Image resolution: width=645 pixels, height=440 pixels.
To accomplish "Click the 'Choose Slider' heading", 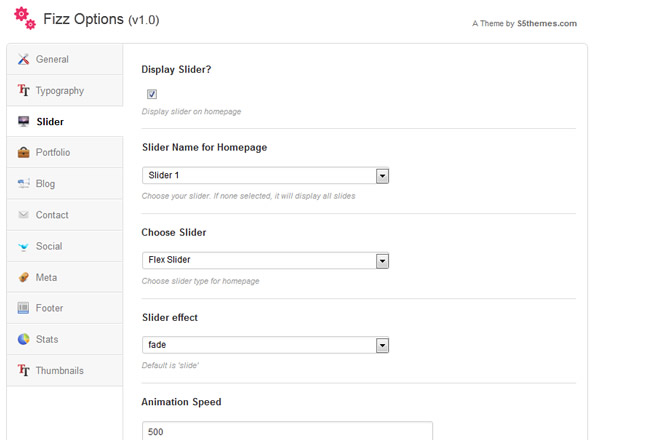I will click(x=174, y=232).
